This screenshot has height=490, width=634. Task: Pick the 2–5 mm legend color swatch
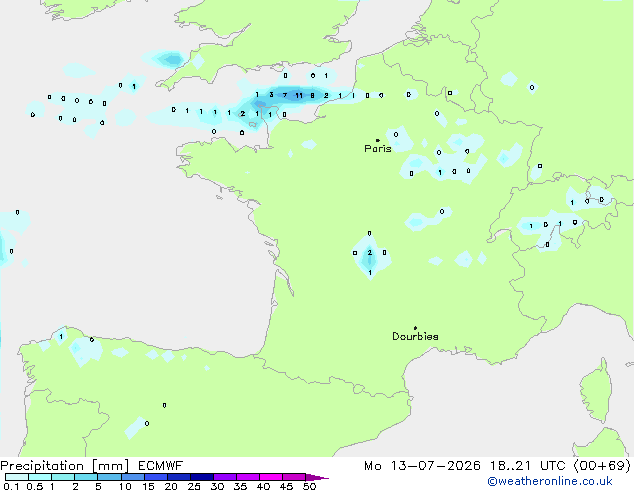[86, 477]
